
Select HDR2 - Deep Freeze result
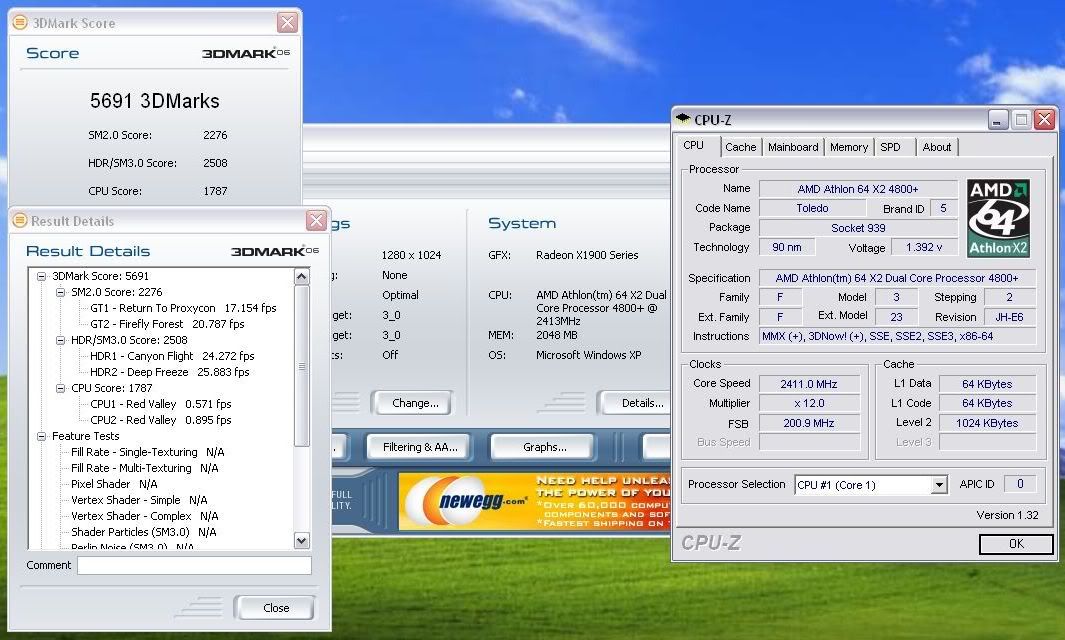click(170, 372)
